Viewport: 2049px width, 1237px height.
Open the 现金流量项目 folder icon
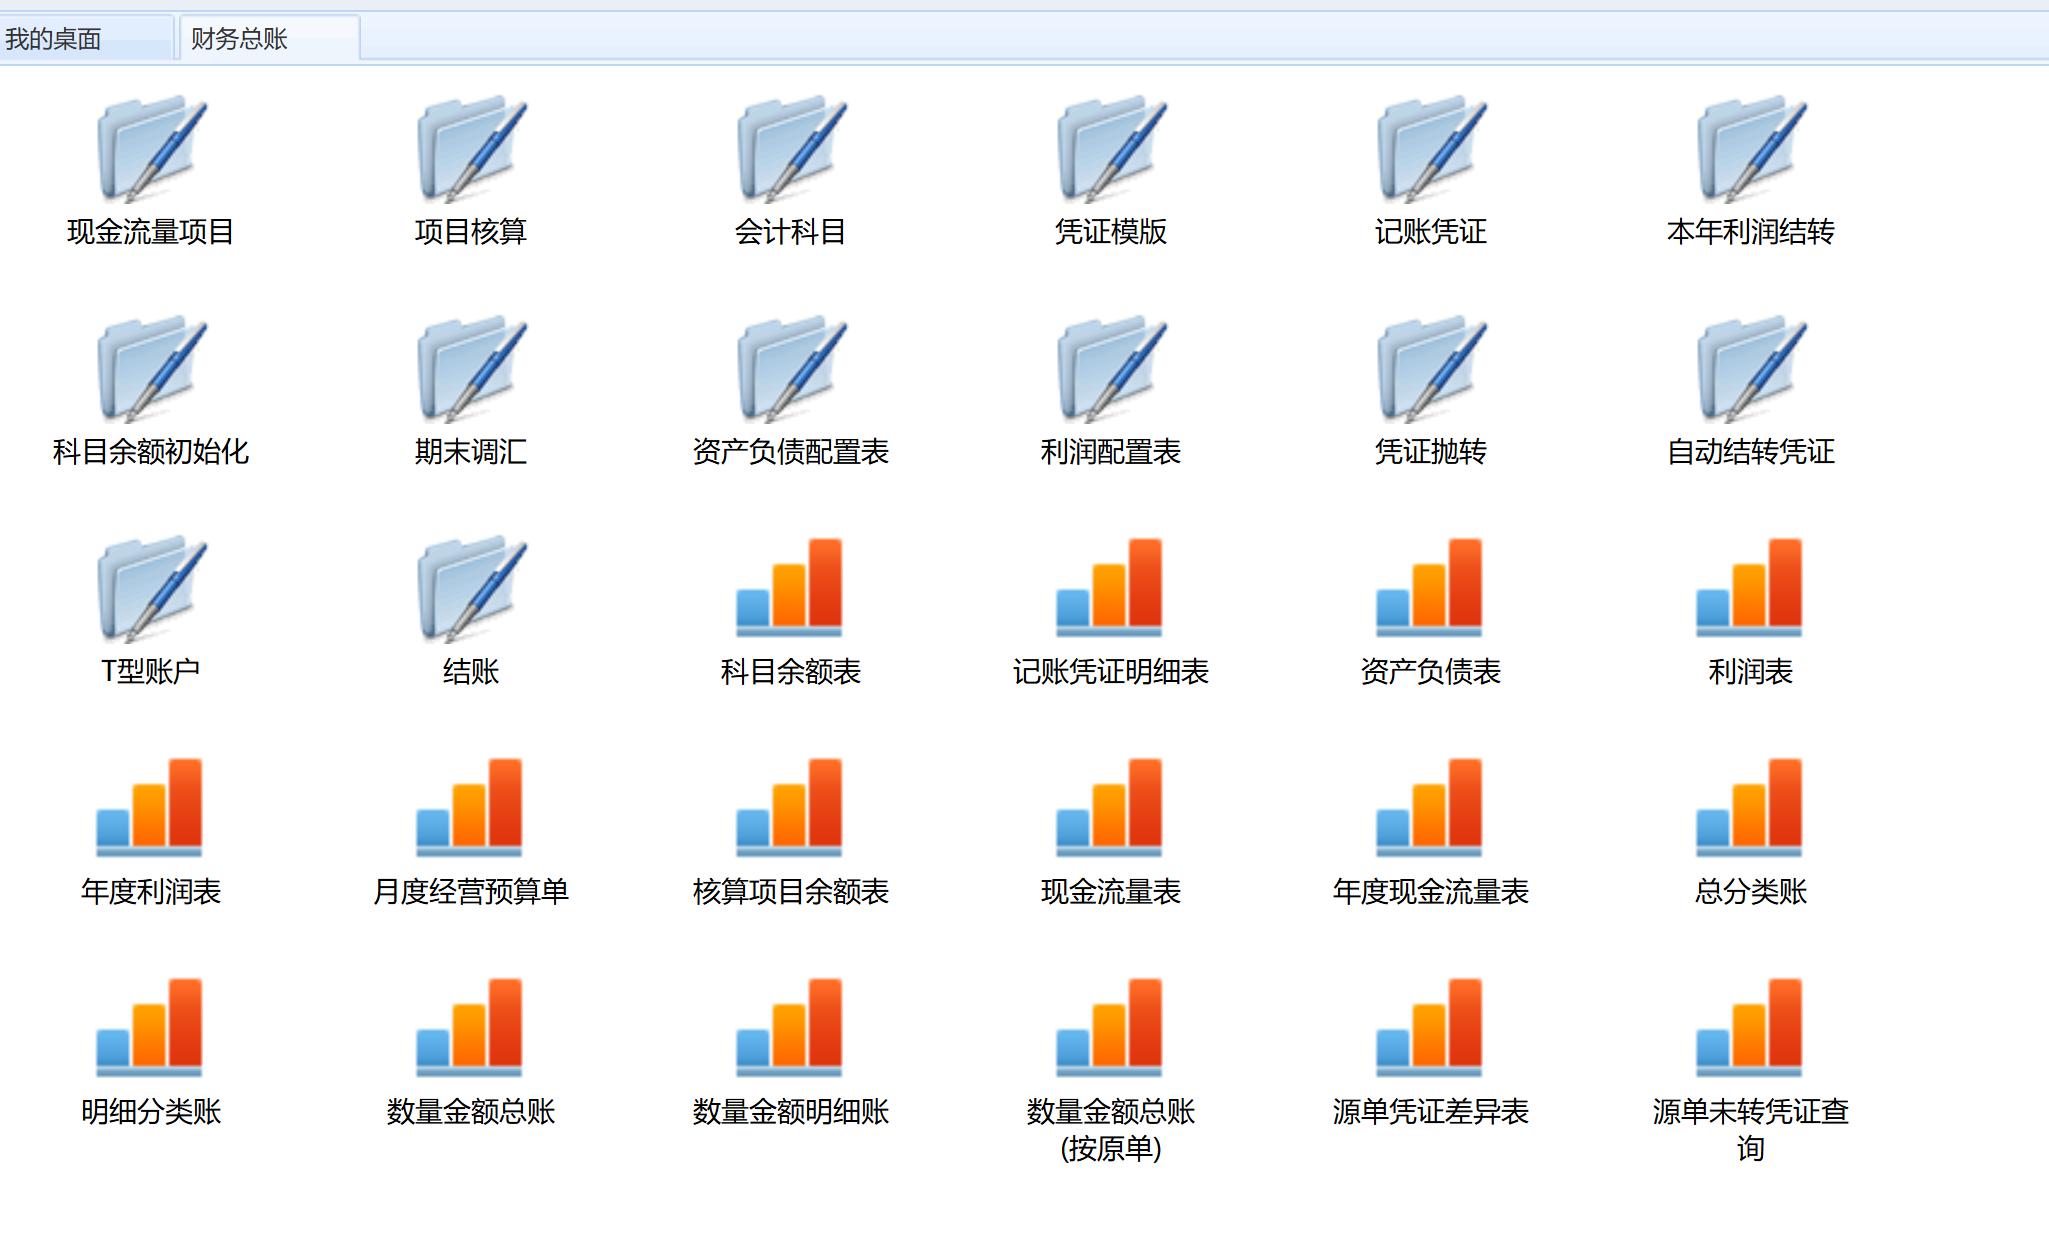coord(150,150)
